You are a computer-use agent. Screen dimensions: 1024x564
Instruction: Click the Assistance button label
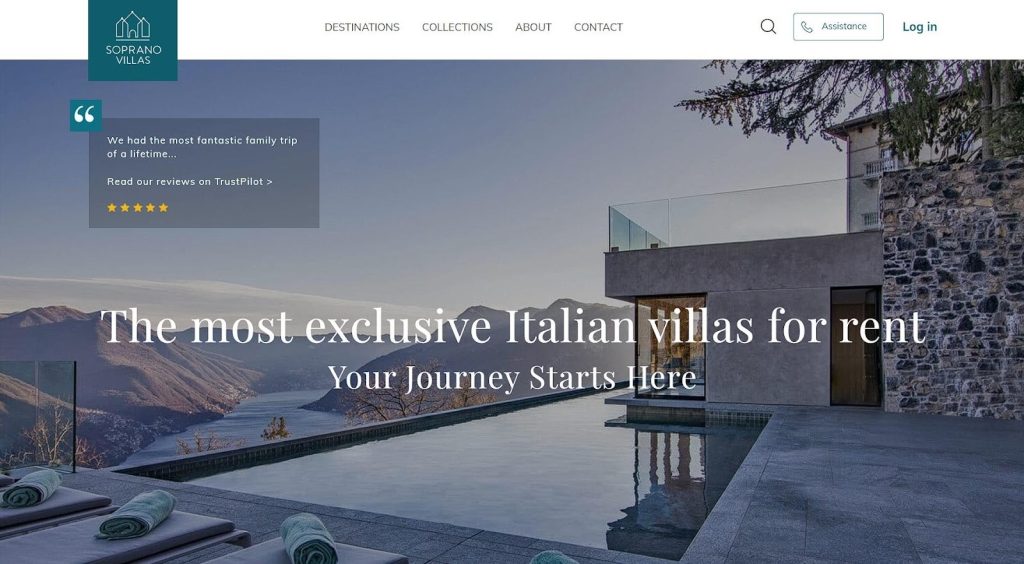click(844, 26)
